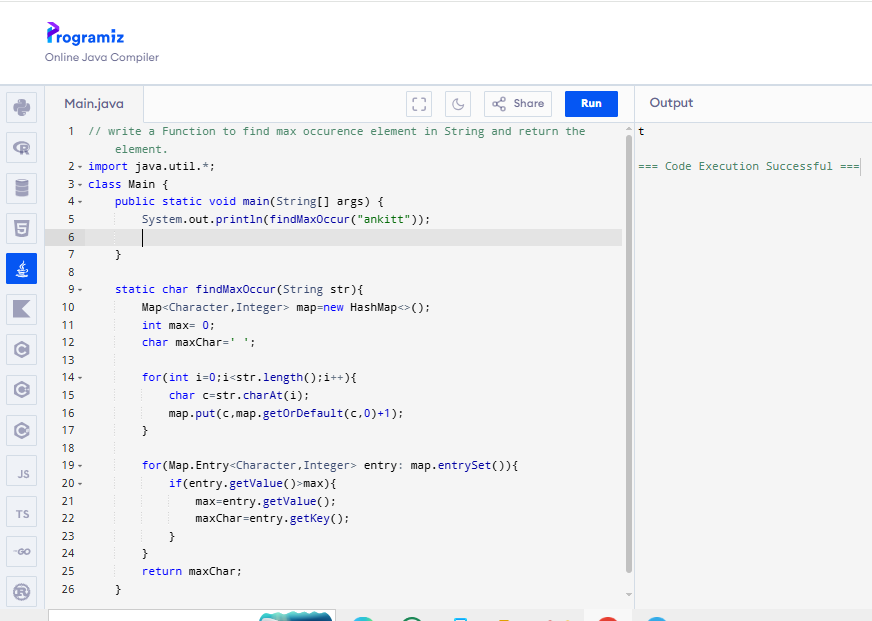Select the active Java compiler icon

(22, 269)
